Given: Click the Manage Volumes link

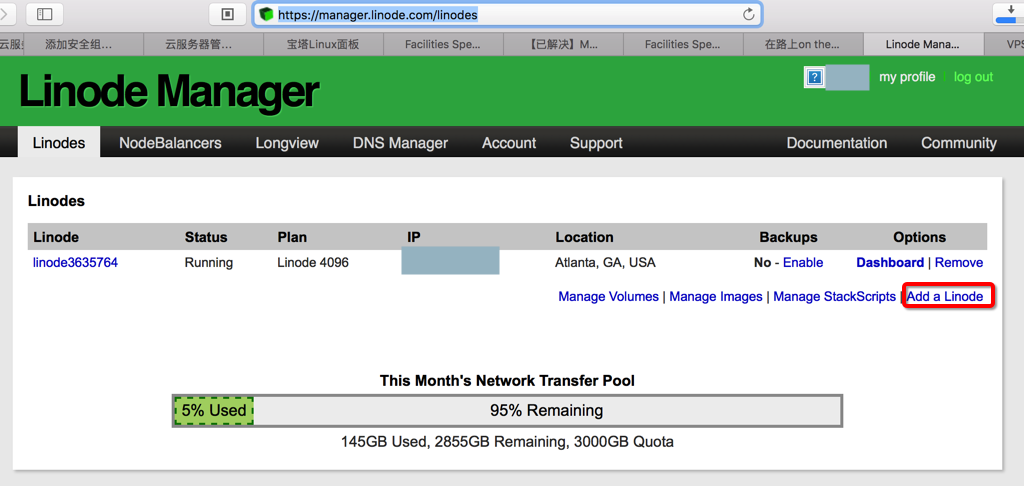Looking at the screenshot, I should [x=608, y=297].
